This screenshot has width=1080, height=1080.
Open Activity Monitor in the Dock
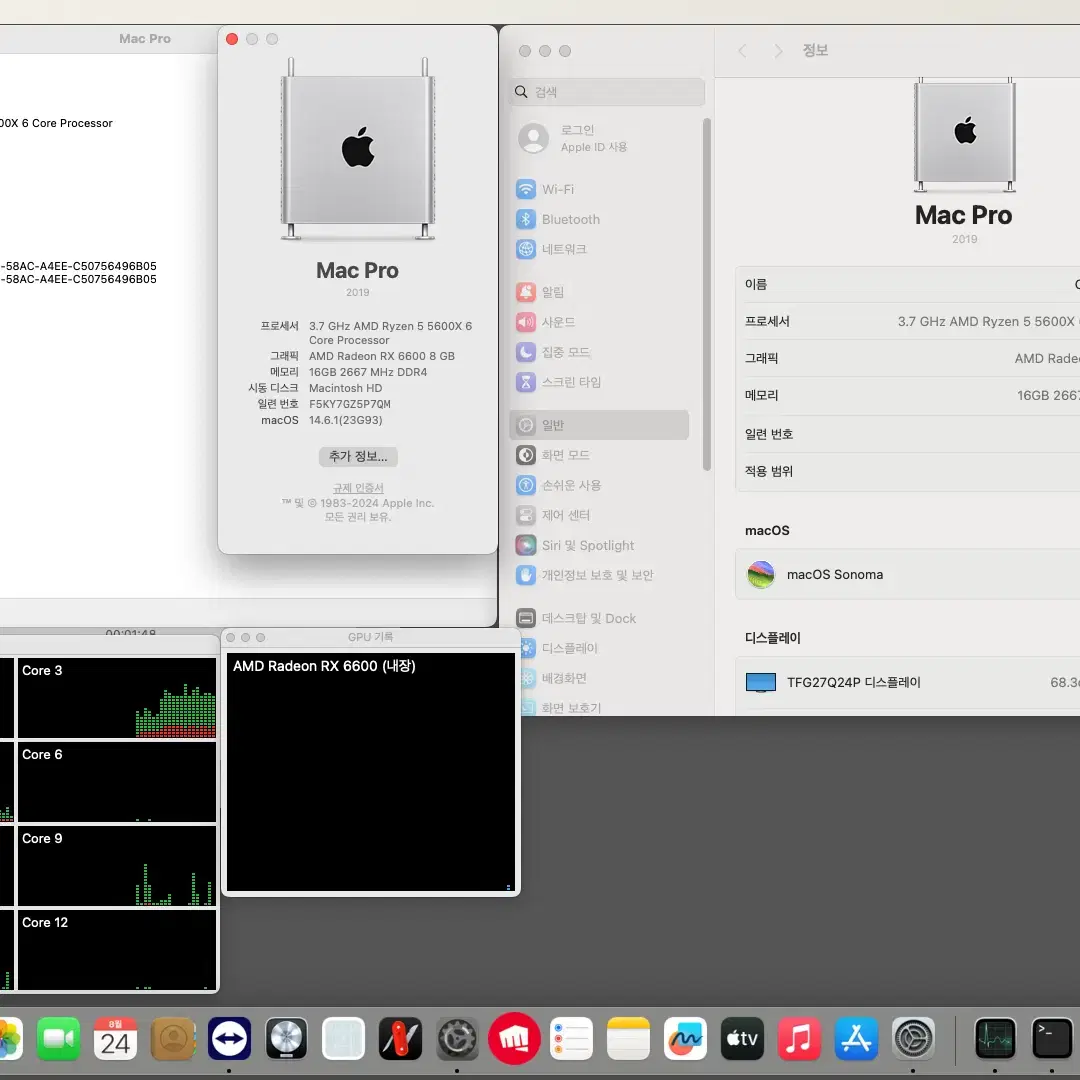pos(995,1038)
